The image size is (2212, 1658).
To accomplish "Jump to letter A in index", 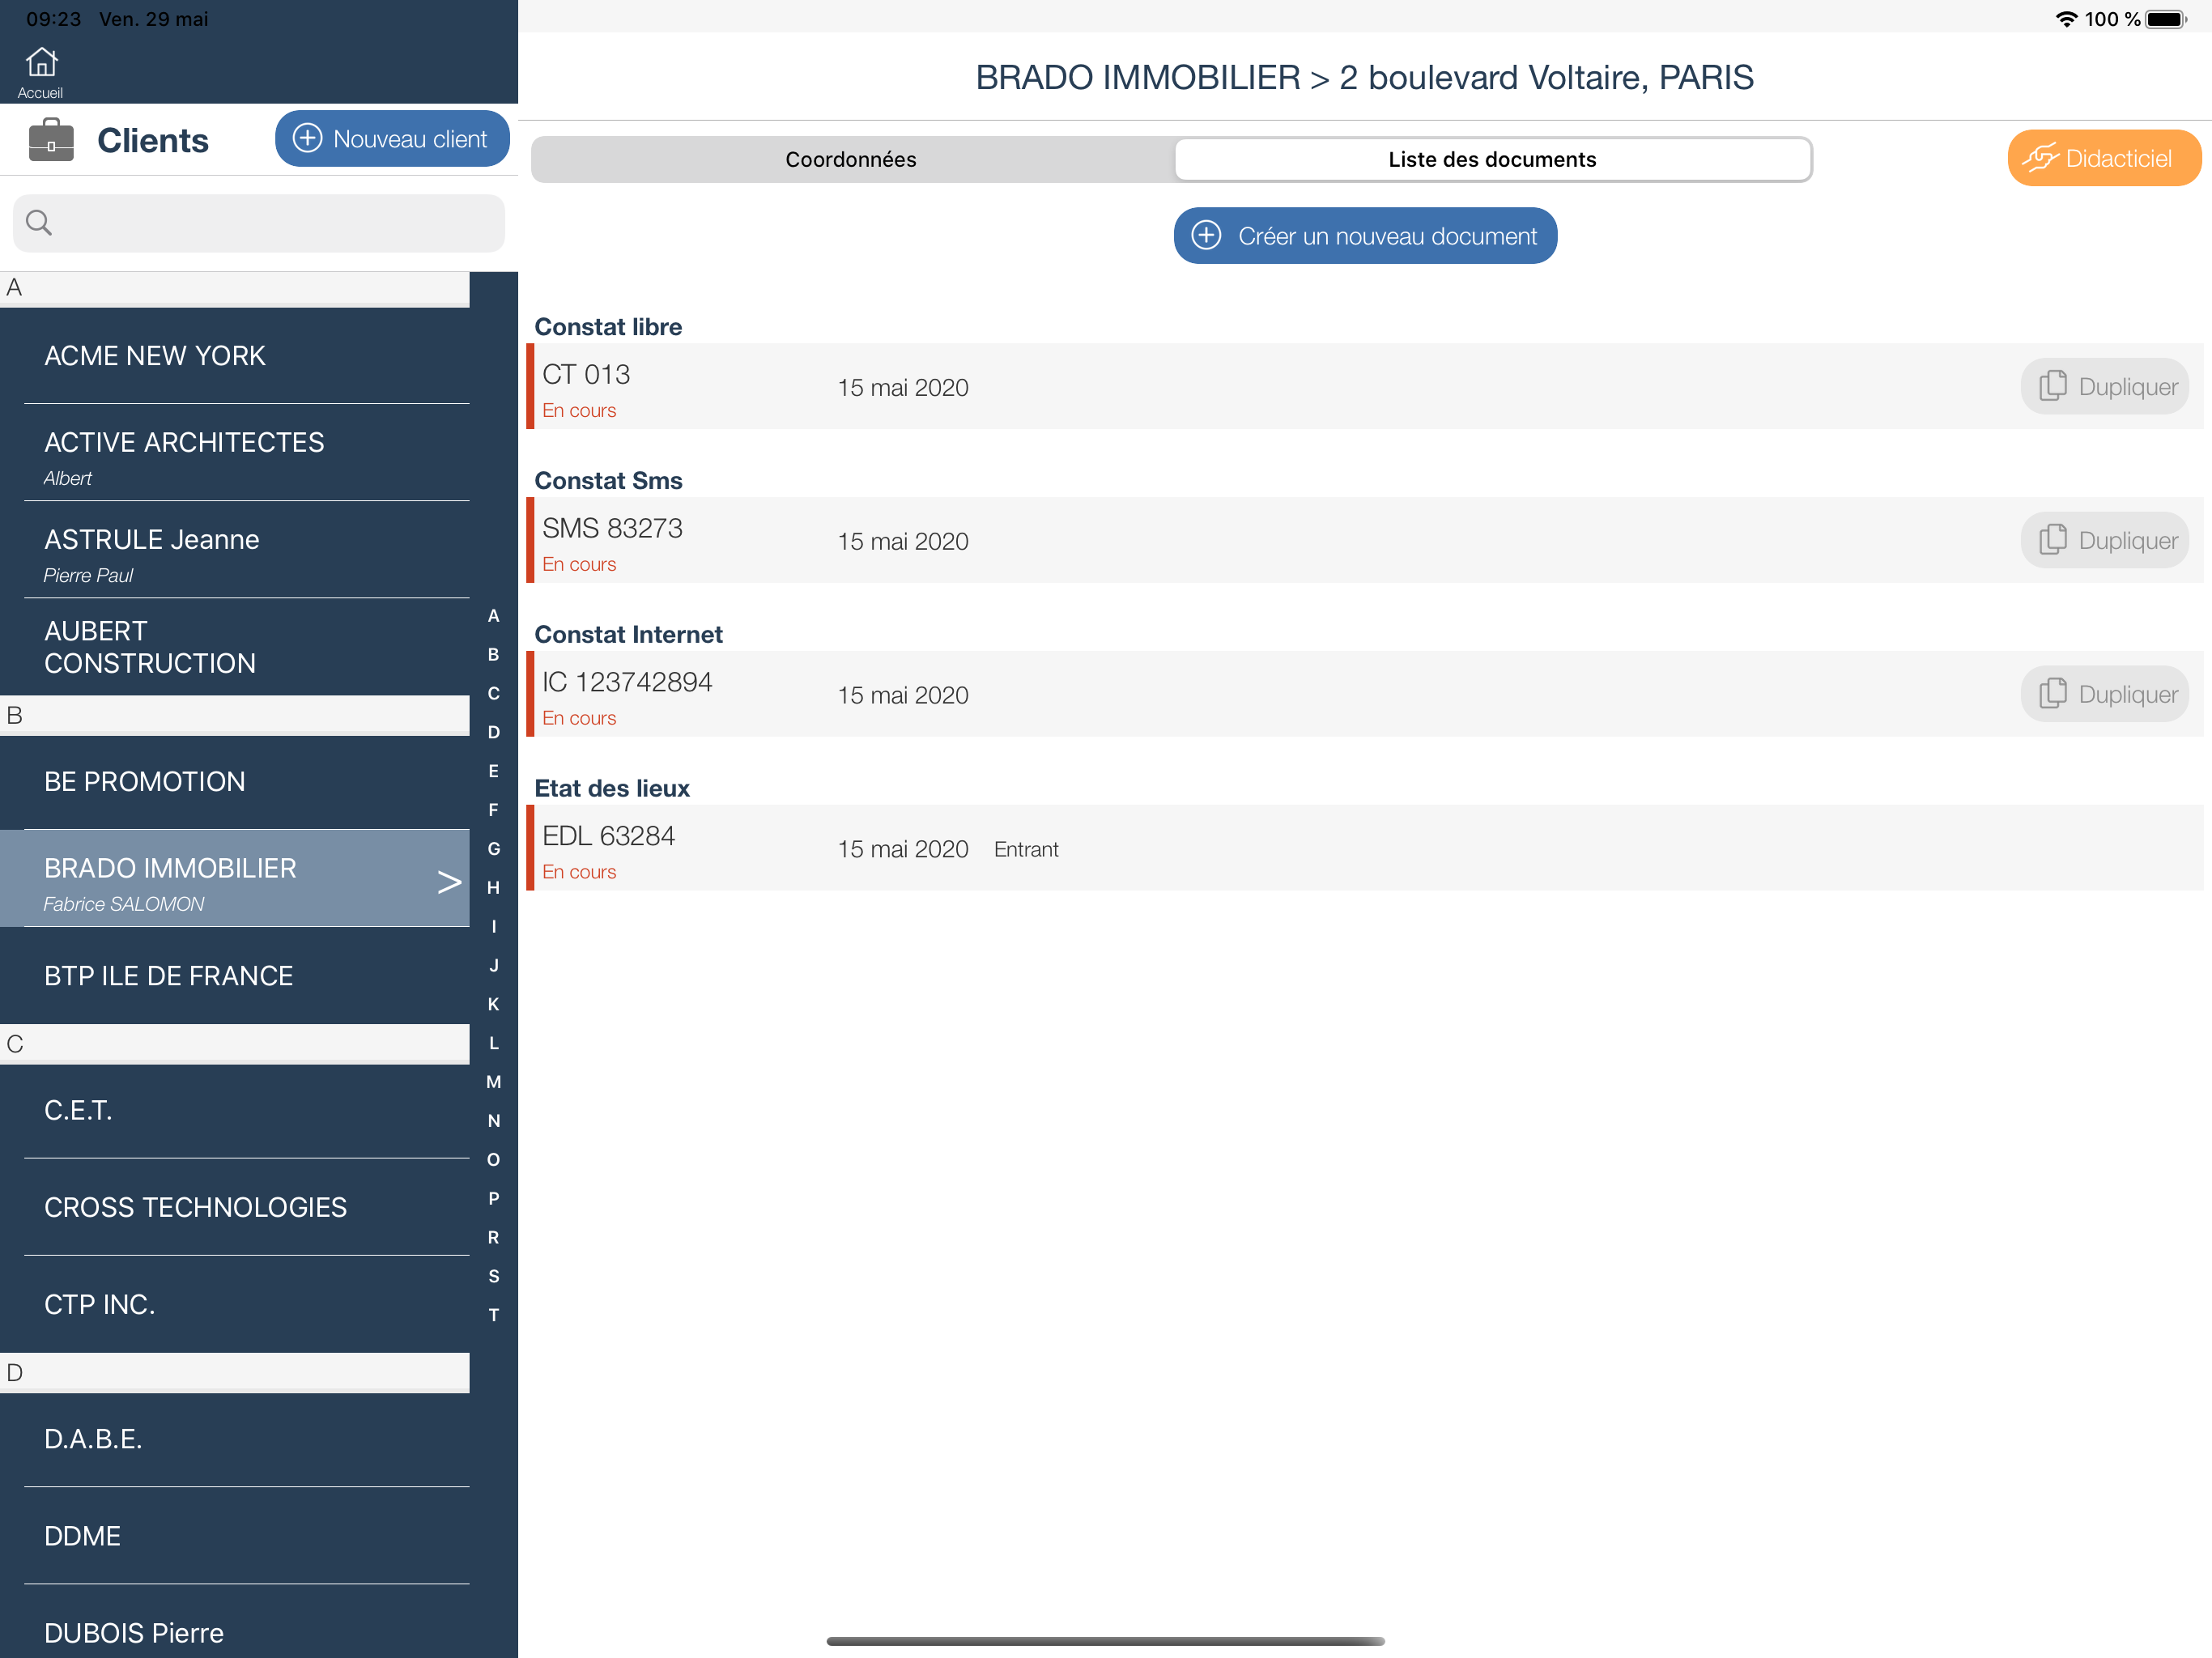I will [494, 616].
